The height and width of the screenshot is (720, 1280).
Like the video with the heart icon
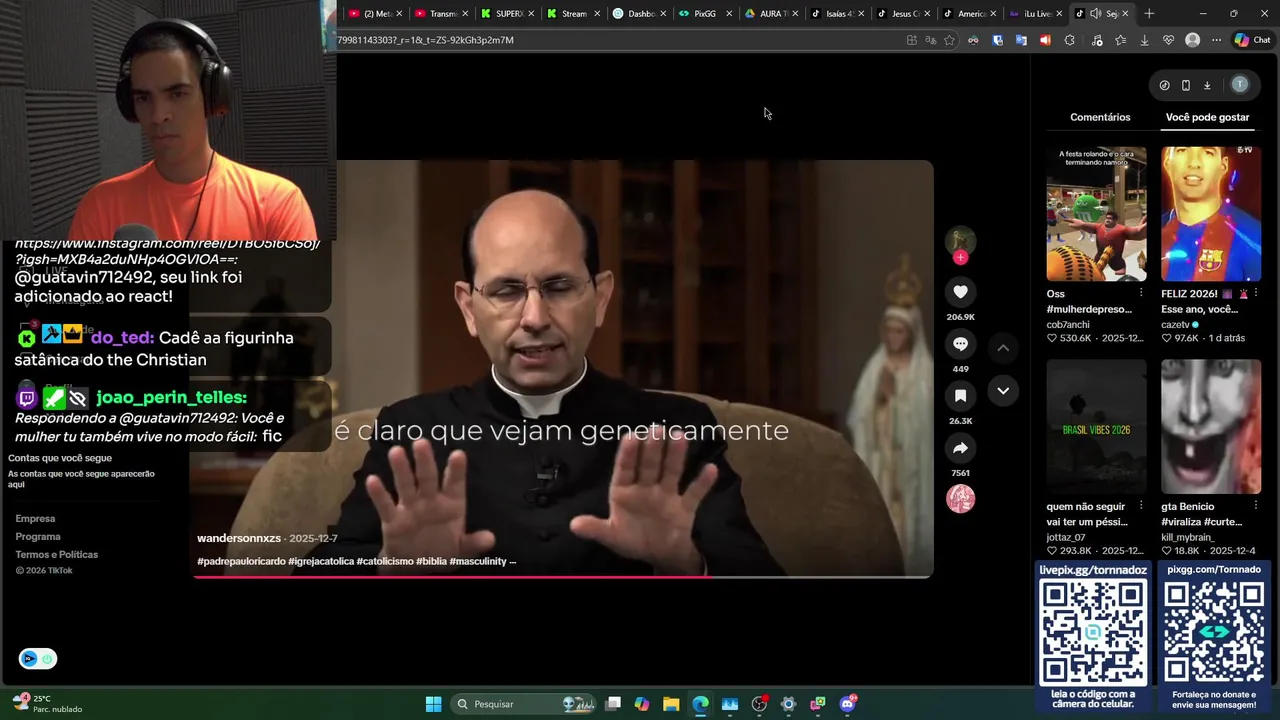tap(960, 292)
